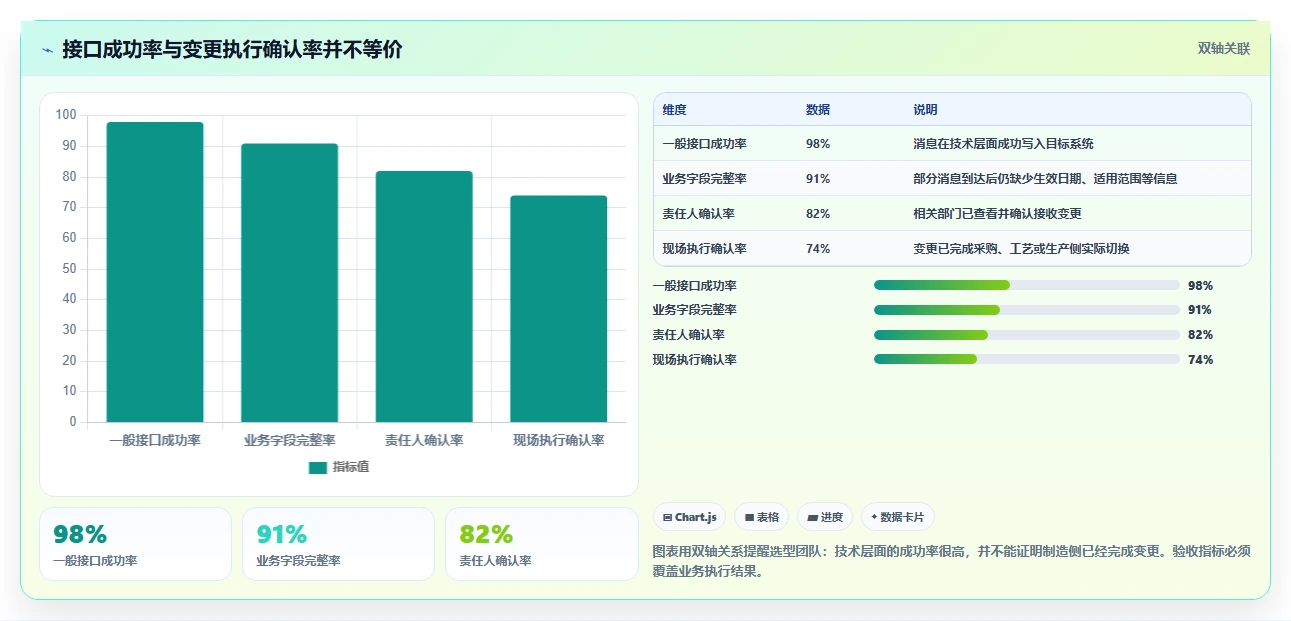Click the teal legend swatch for 指标值
Image resolution: width=1291 pixels, height=621 pixels.
pos(318,467)
